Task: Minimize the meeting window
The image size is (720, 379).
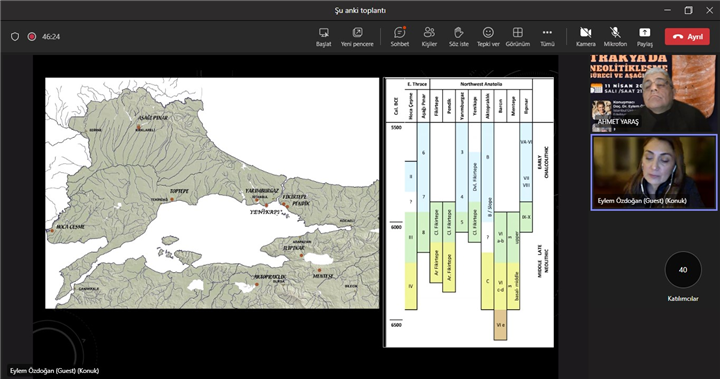Action: coord(667,10)
